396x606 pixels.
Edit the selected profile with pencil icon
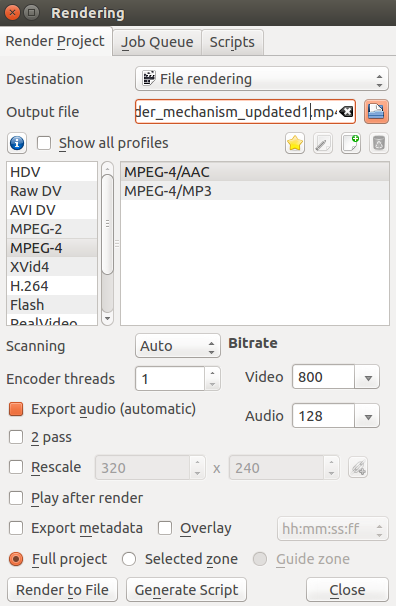[323, 143]
